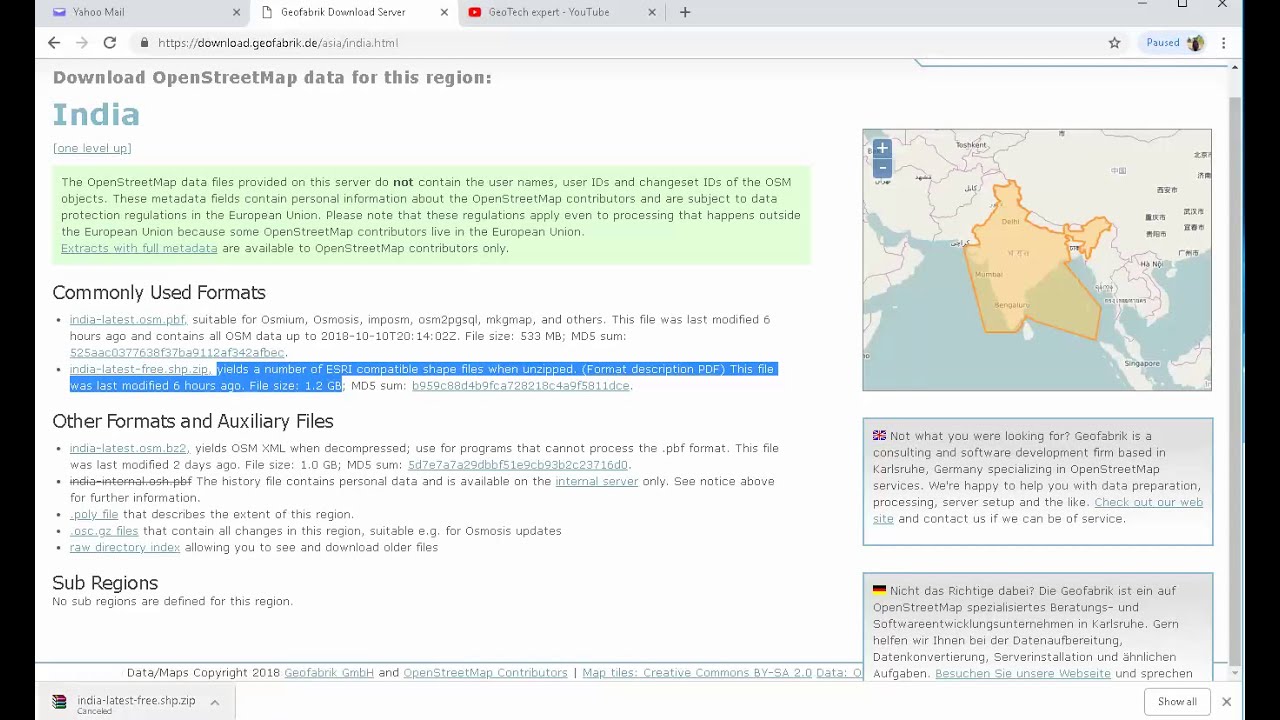Download india-latest.osm.pbf file
This screenshot has height=720, width=1280.
(127, 320)
